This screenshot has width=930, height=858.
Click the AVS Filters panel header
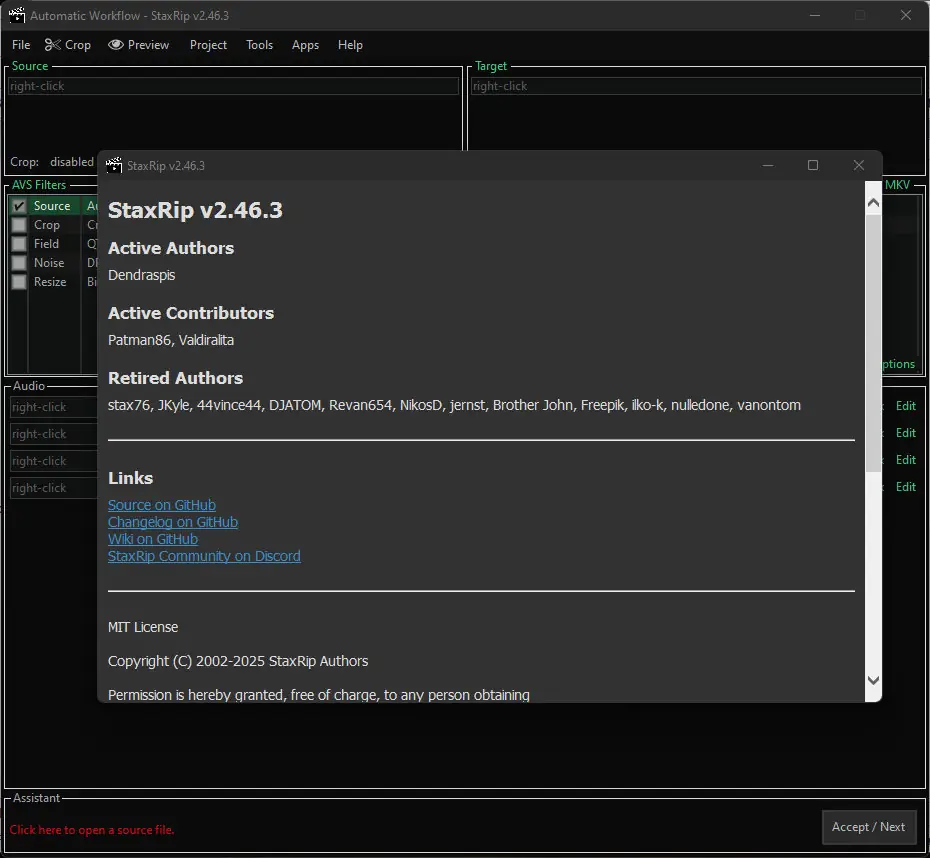(39, 185)
